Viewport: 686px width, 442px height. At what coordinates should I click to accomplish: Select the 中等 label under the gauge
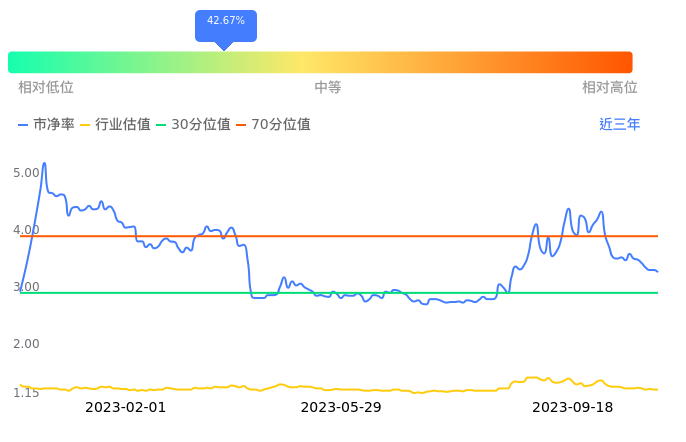click(328, 88)
